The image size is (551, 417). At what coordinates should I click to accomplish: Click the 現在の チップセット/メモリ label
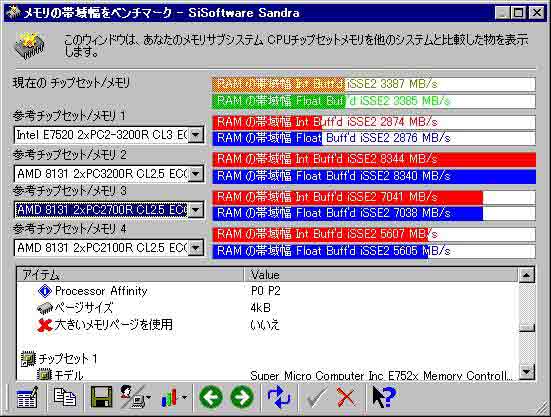click(71, 83)
